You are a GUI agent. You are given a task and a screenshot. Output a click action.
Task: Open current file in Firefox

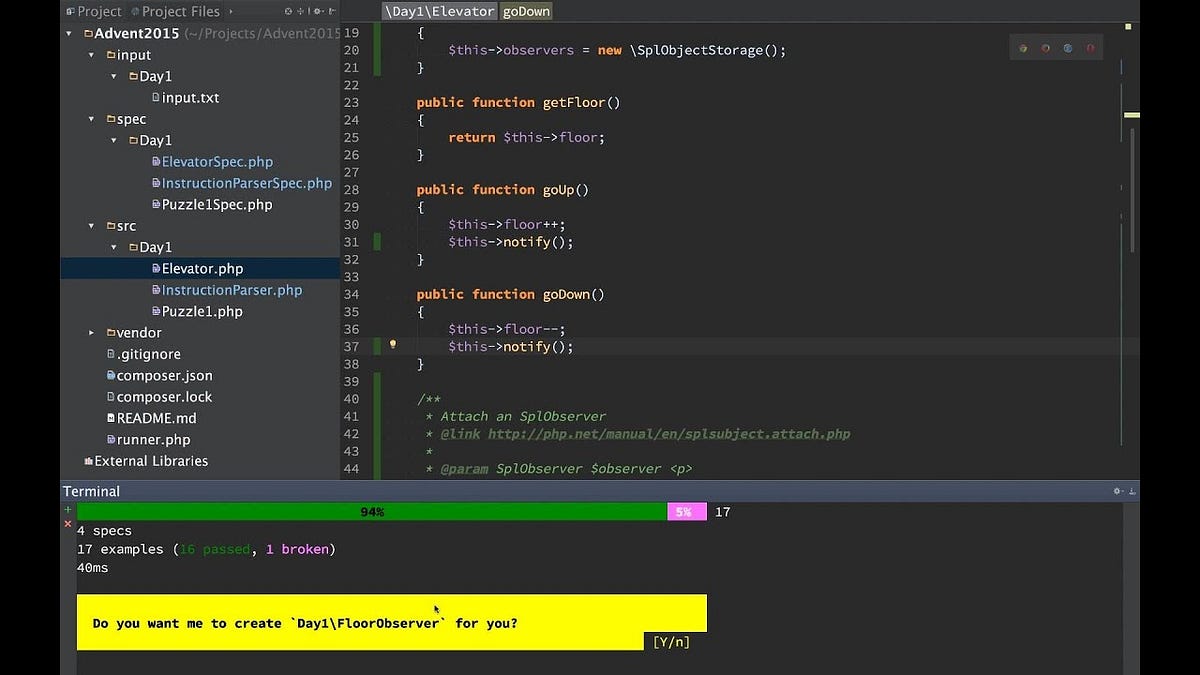1044,46
